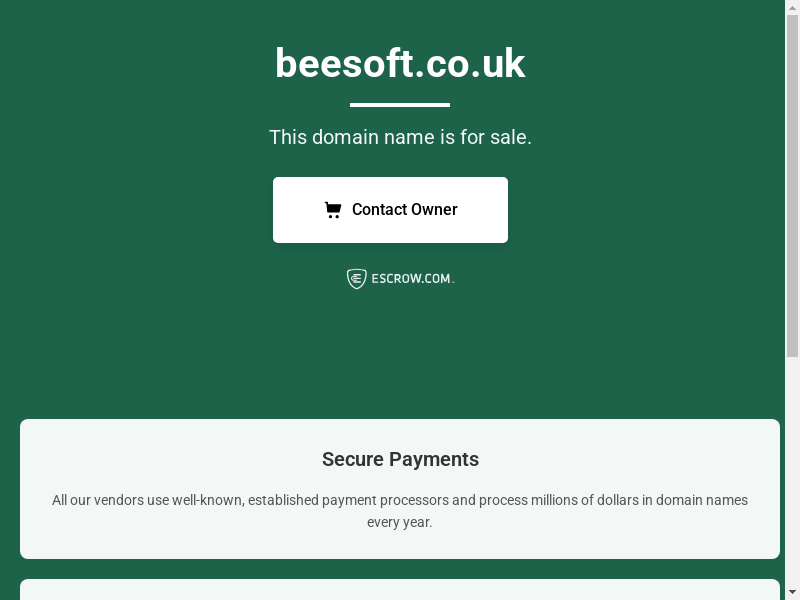Click the beesoft.co.uk domain heading

click(x=400, y=64)
